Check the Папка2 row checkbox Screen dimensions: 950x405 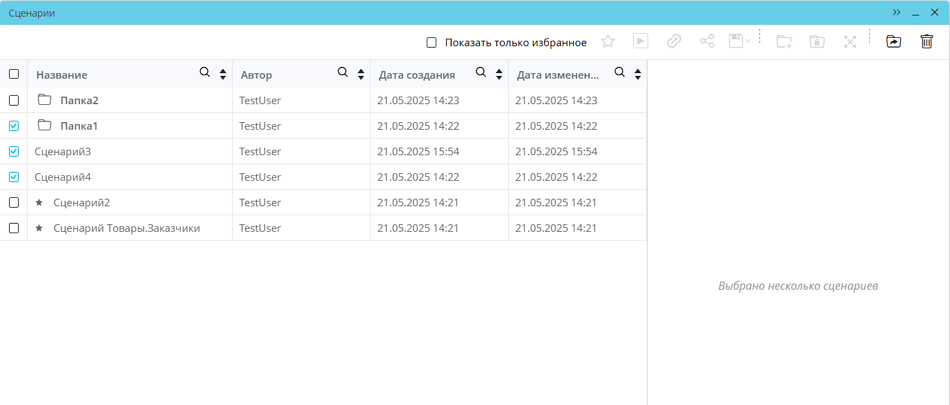point(14,101)
